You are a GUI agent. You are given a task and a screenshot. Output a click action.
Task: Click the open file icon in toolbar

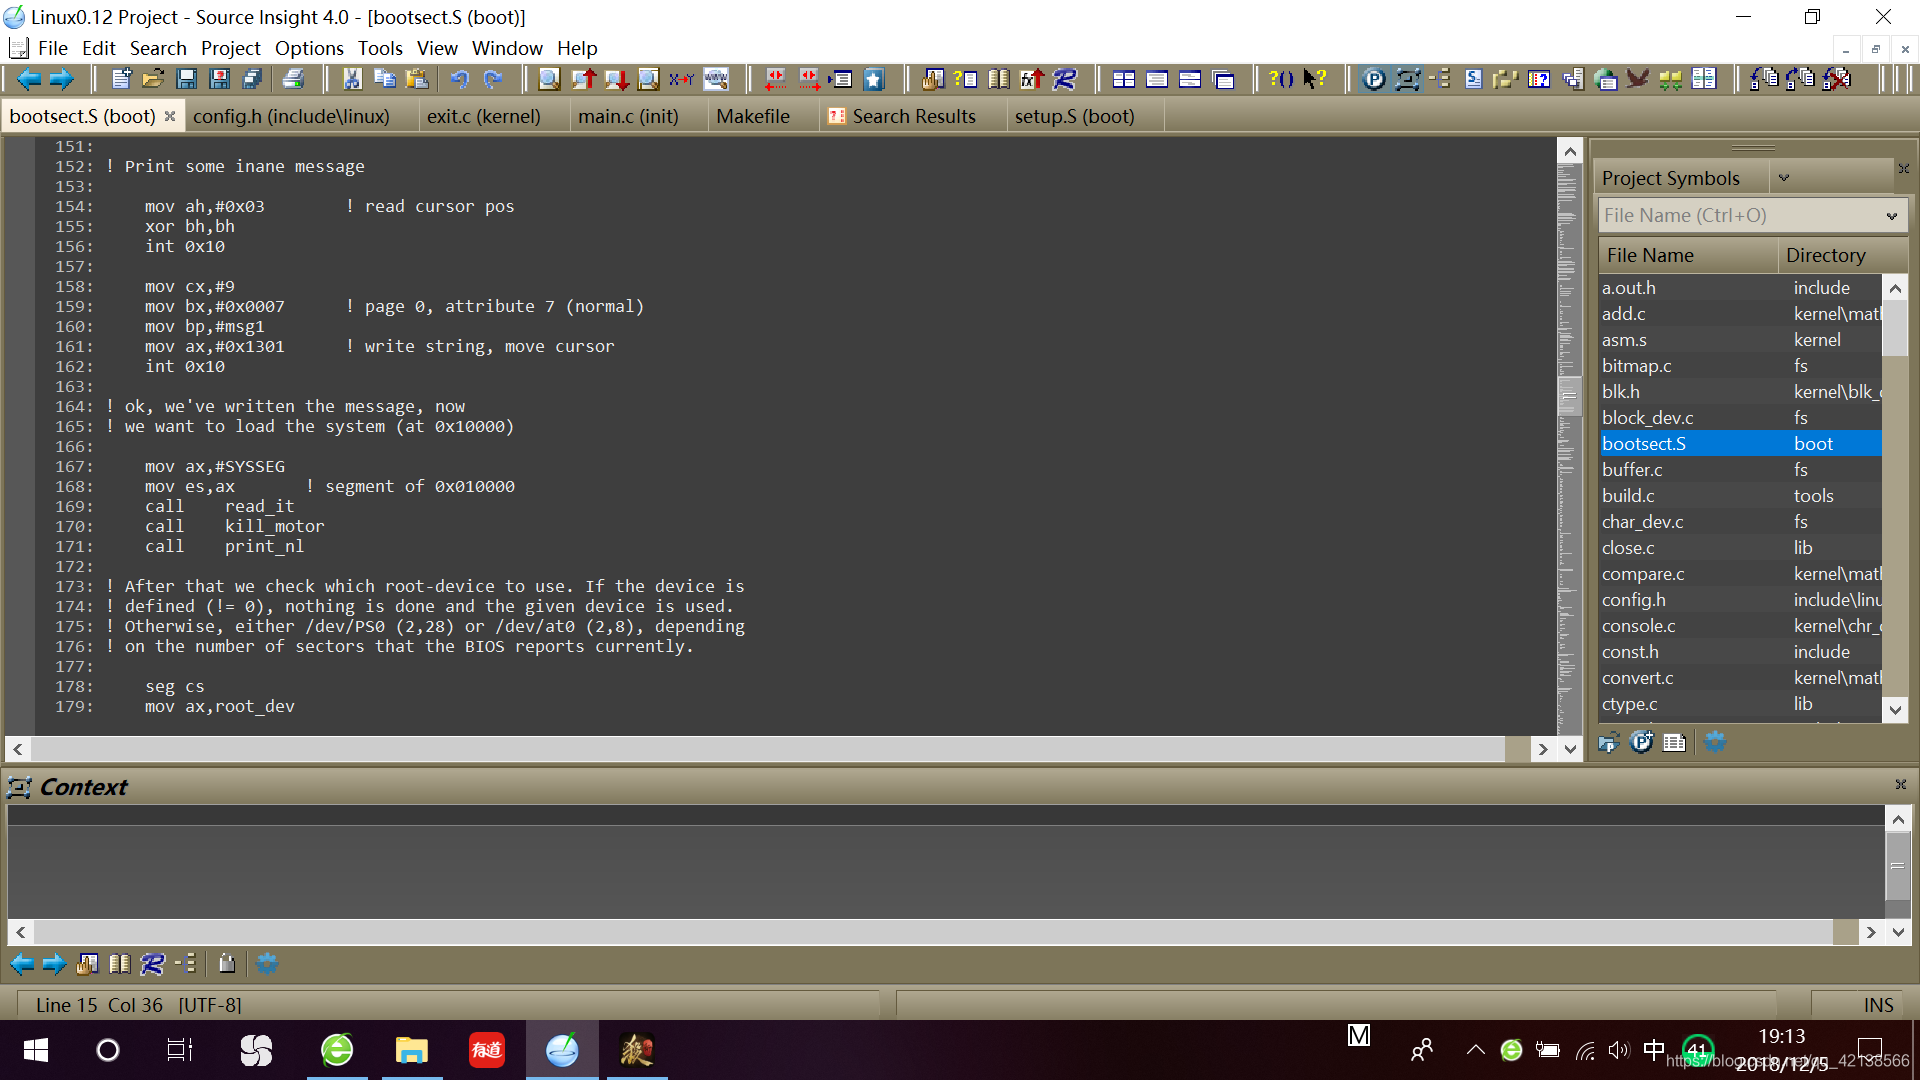[149, 82]
